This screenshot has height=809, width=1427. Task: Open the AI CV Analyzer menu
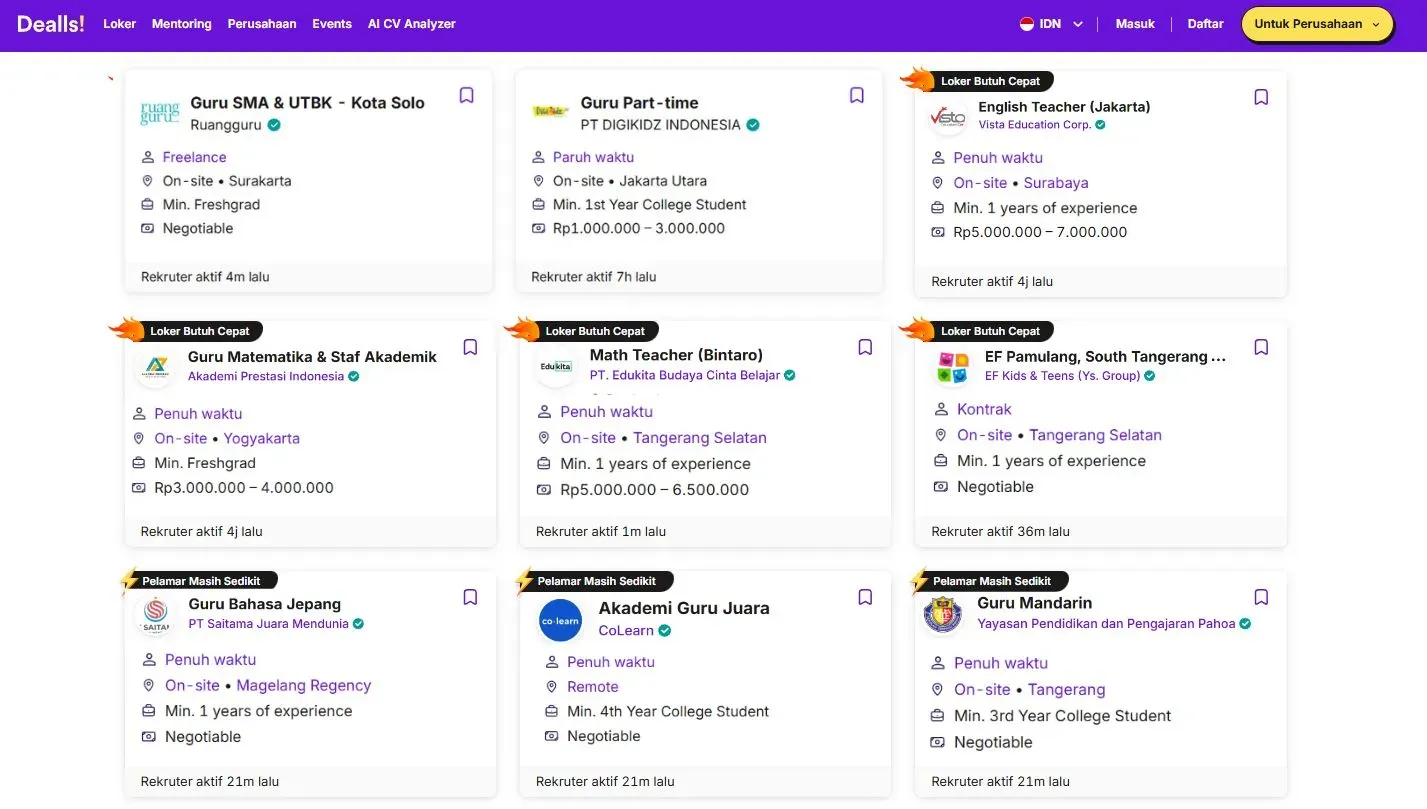point(411,24)
